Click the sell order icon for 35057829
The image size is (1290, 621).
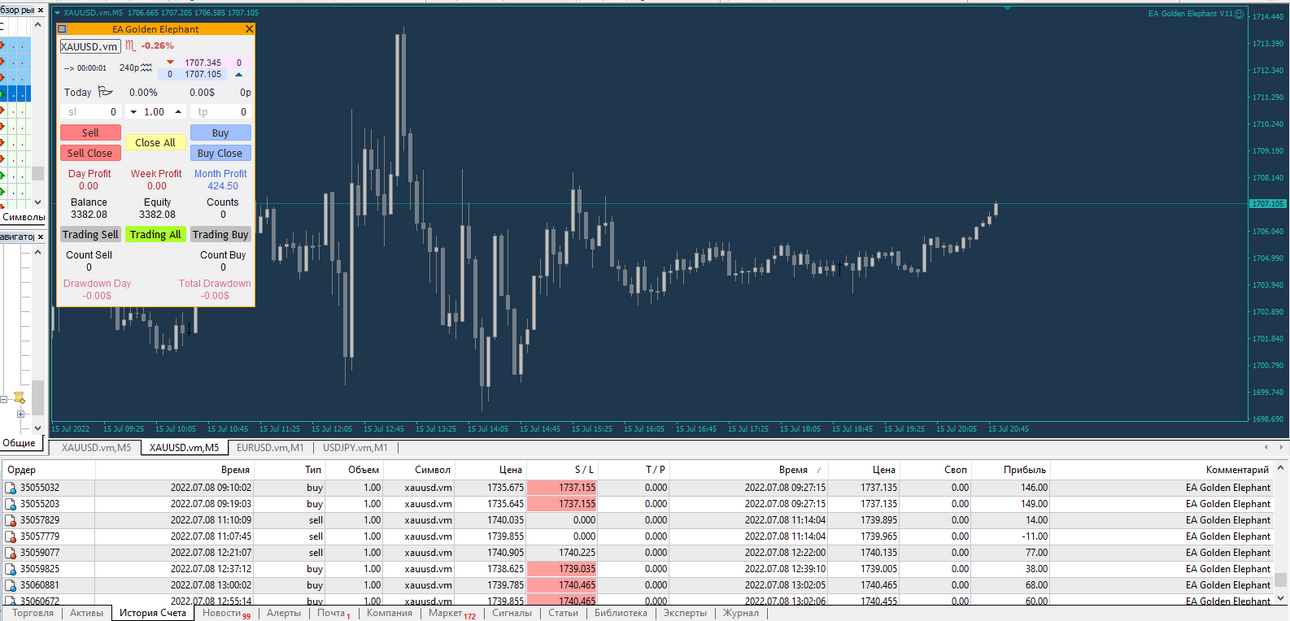pos(11,520)
